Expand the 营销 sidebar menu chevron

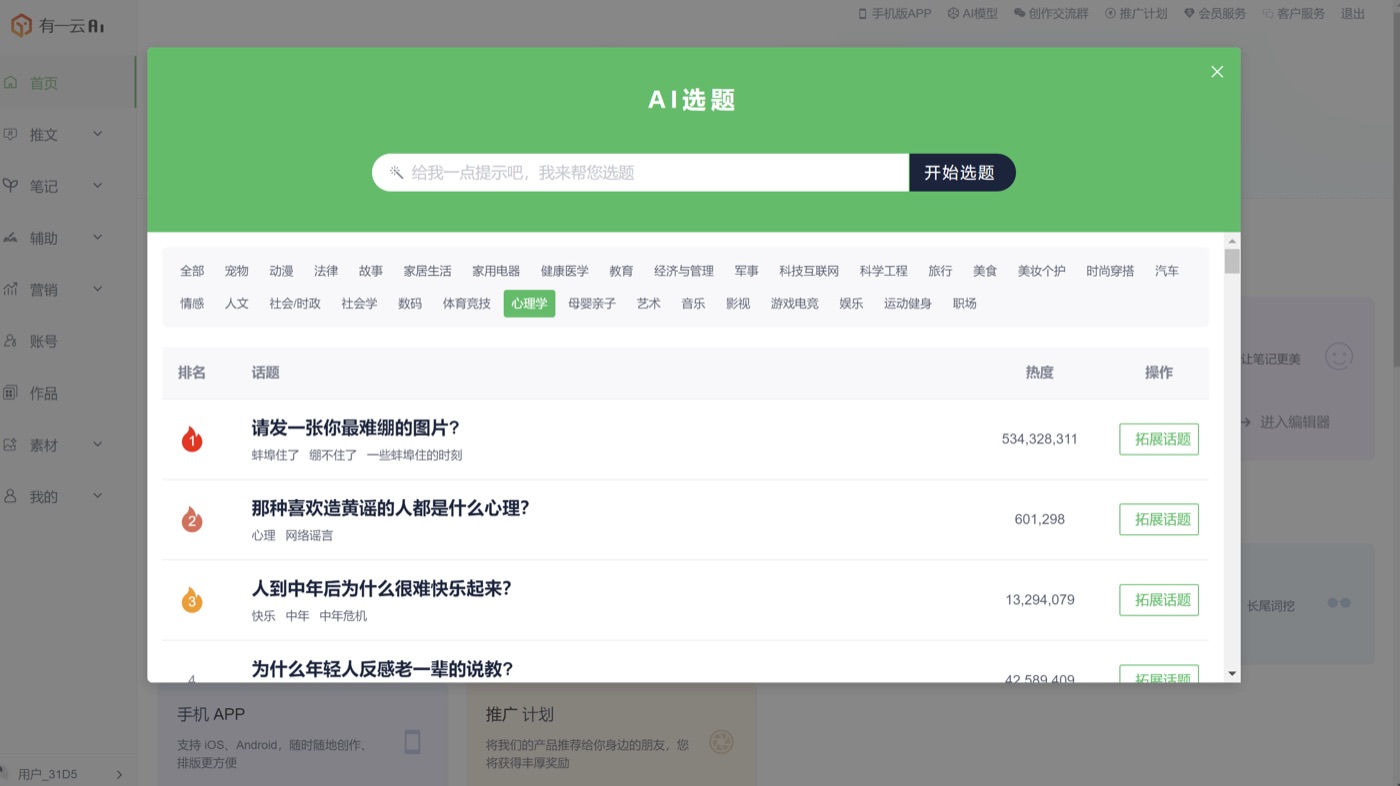(x=97, y=289)
